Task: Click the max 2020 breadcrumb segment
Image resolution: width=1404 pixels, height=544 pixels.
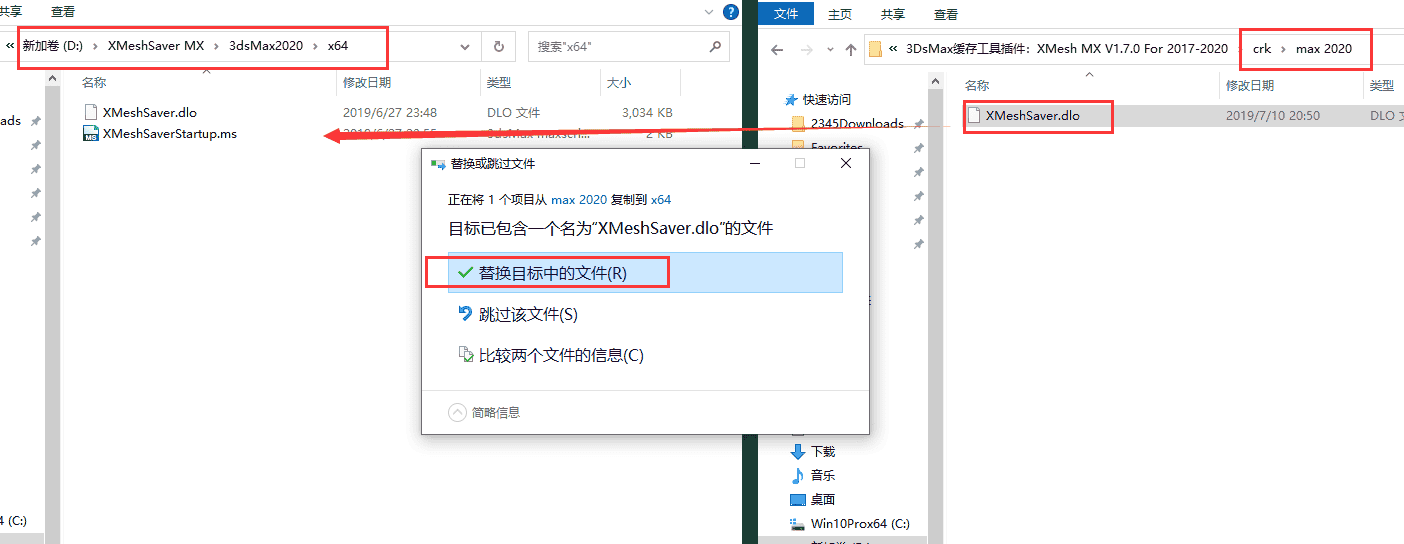Action: 1323,48
